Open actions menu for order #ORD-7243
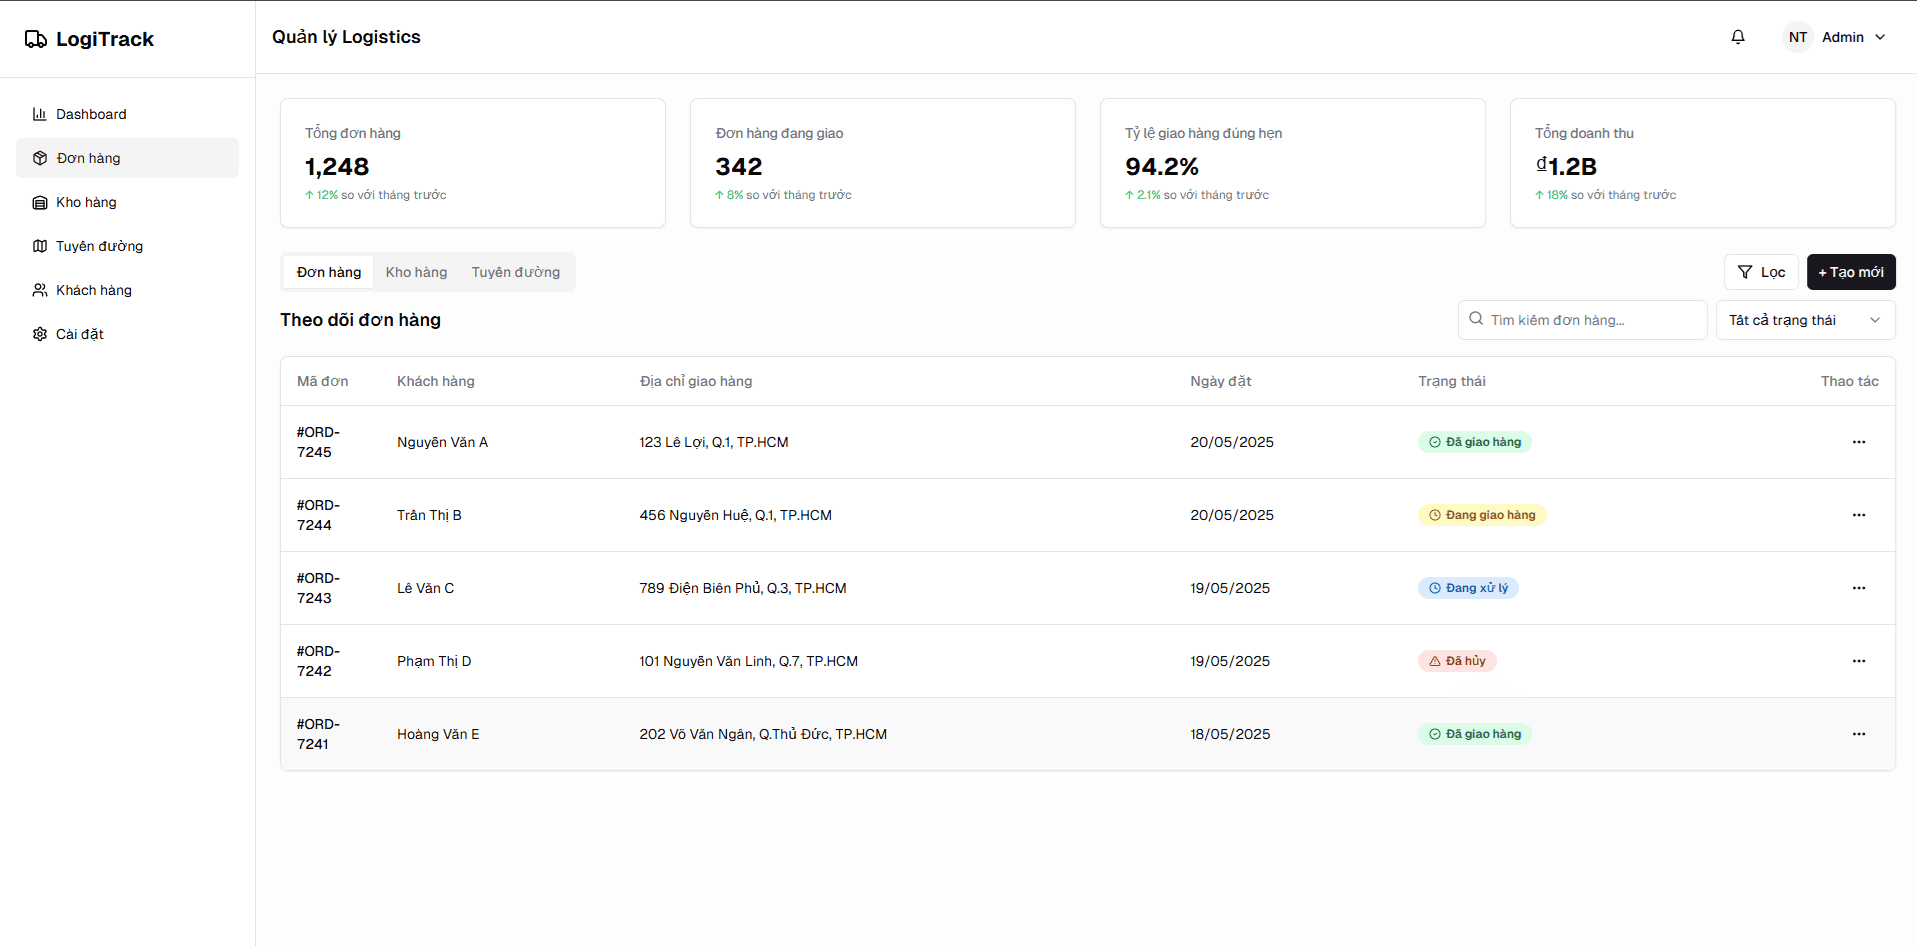1917x946 pixels. pos(1859,588)
